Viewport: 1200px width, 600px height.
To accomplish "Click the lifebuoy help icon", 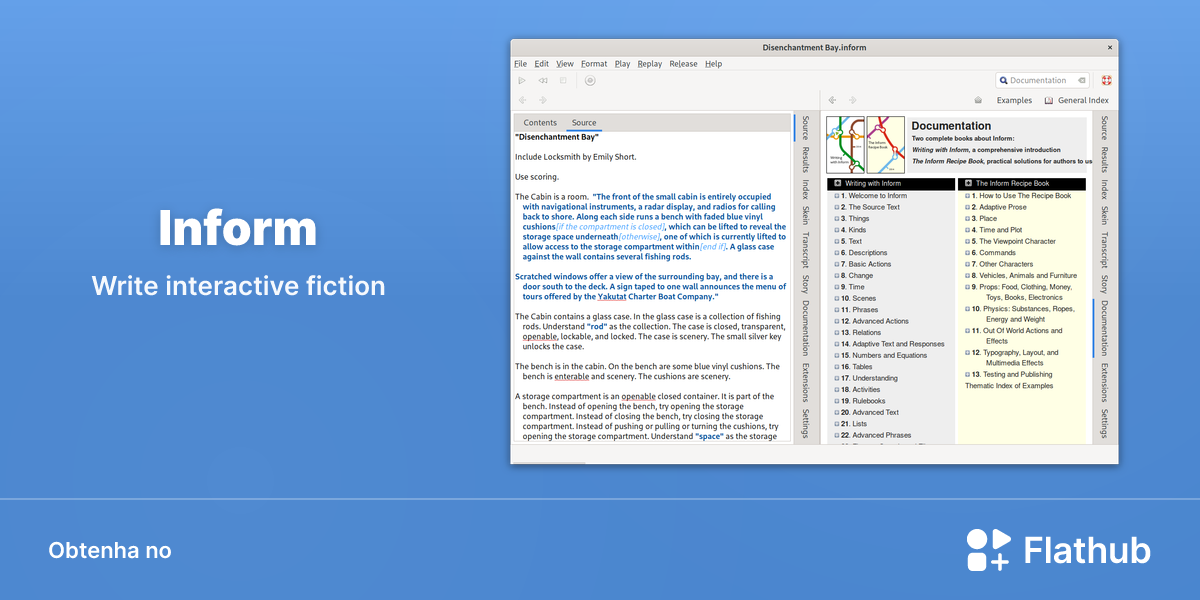I will coord(1107,80).
